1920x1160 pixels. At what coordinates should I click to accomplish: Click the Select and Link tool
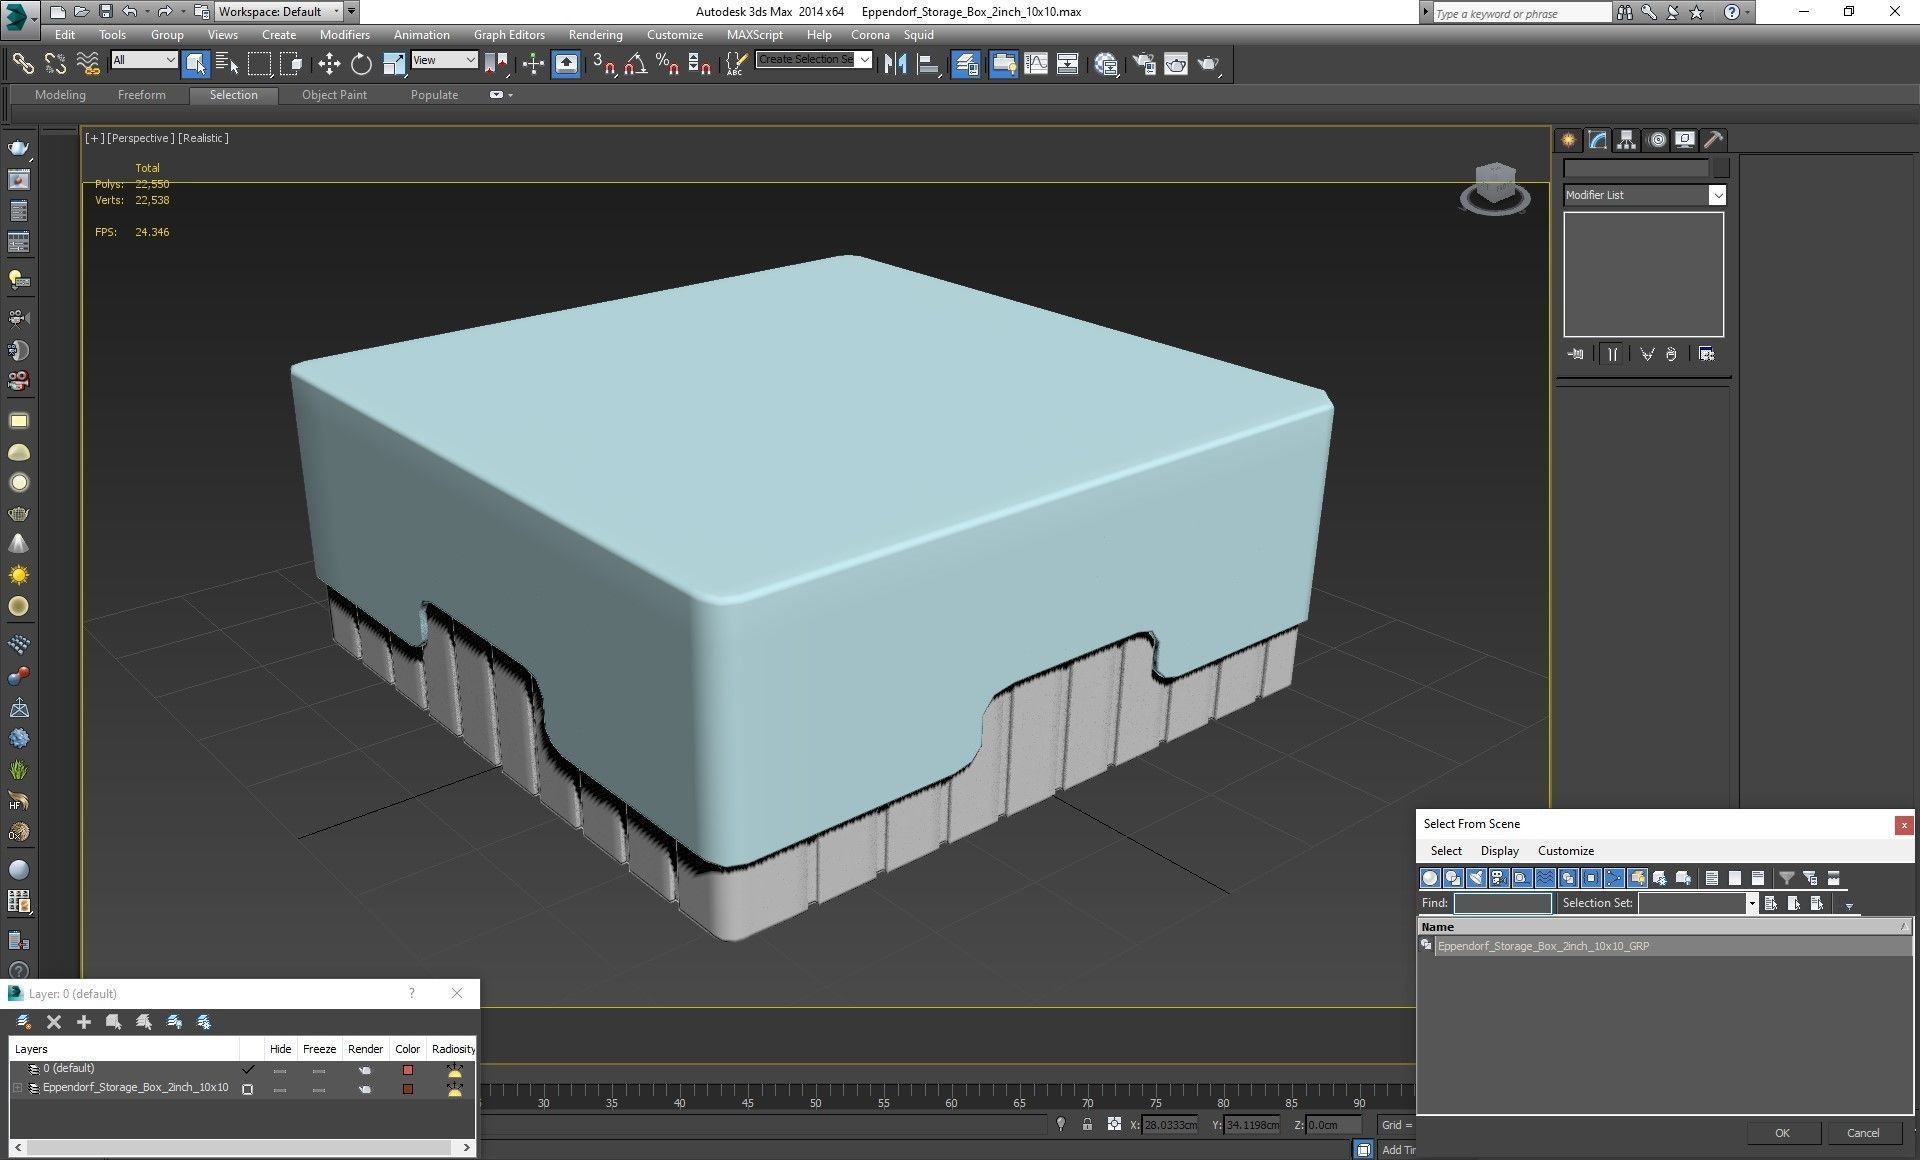(22, 64)
